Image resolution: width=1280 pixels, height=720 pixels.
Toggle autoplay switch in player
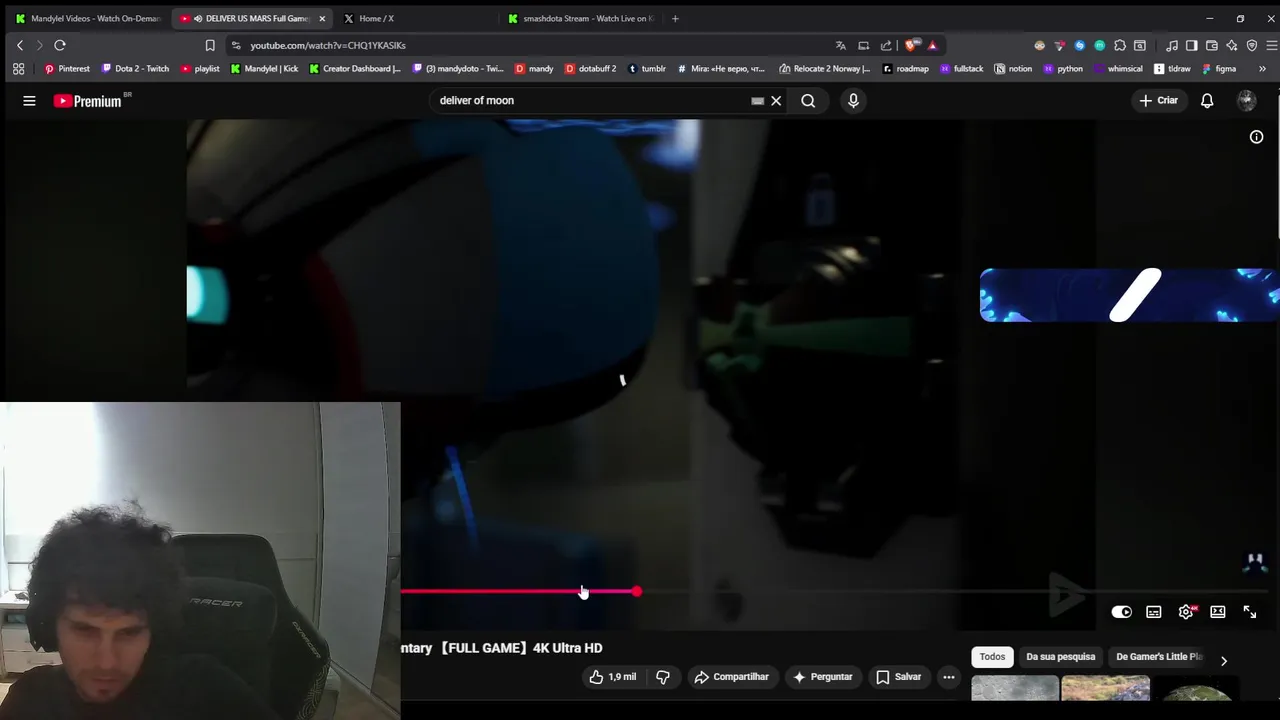[1122, 612]
